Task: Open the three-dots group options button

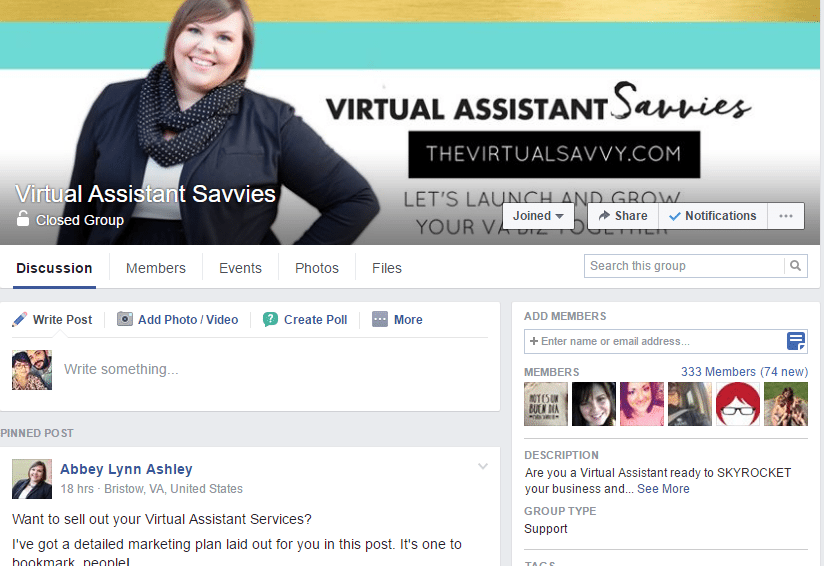Action: tap(786, 216)
